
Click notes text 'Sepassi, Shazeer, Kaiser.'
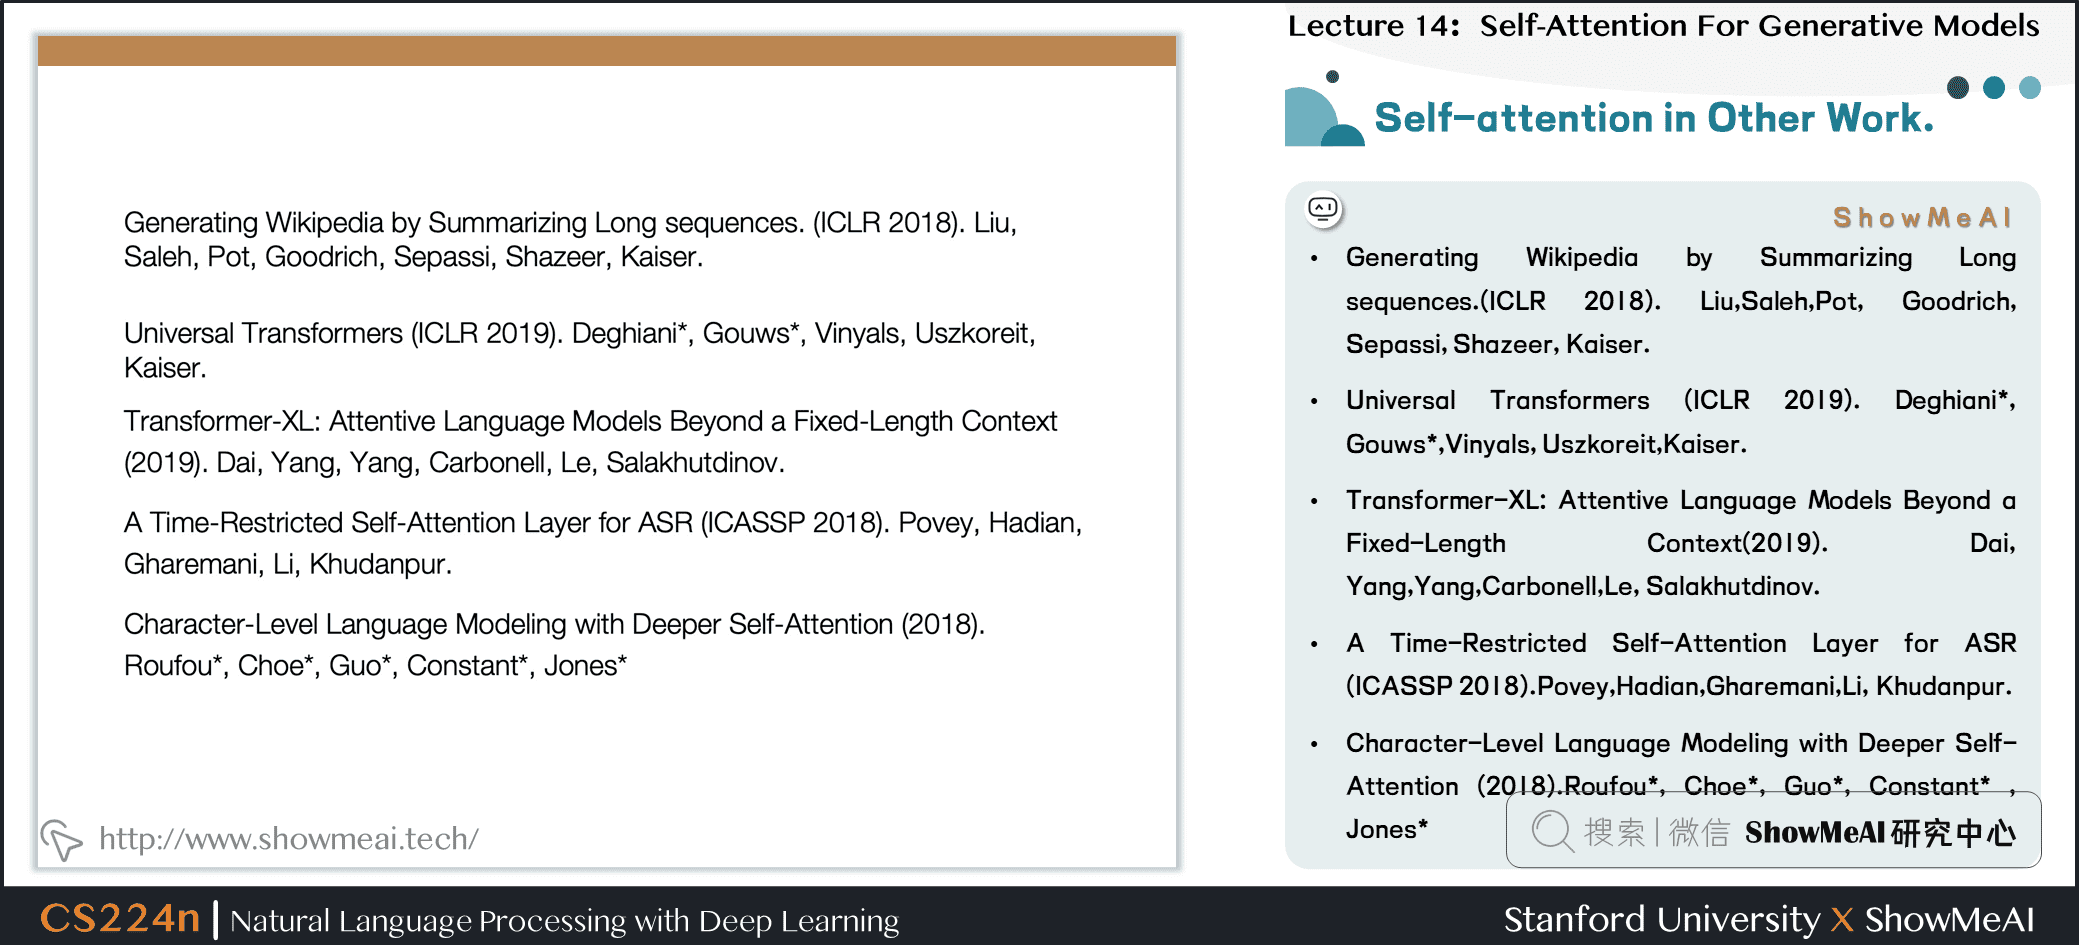point(1497,344)
